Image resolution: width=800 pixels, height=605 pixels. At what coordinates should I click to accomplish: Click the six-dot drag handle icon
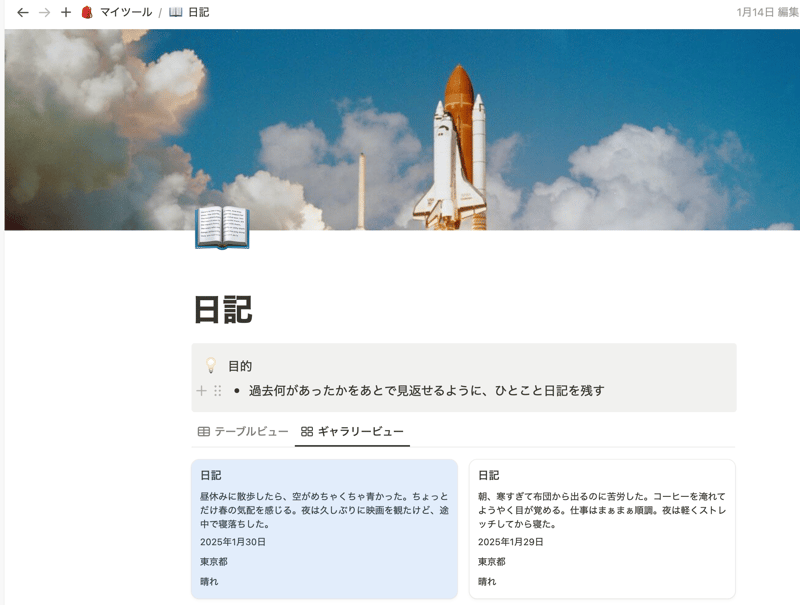(x=219, y=392)
